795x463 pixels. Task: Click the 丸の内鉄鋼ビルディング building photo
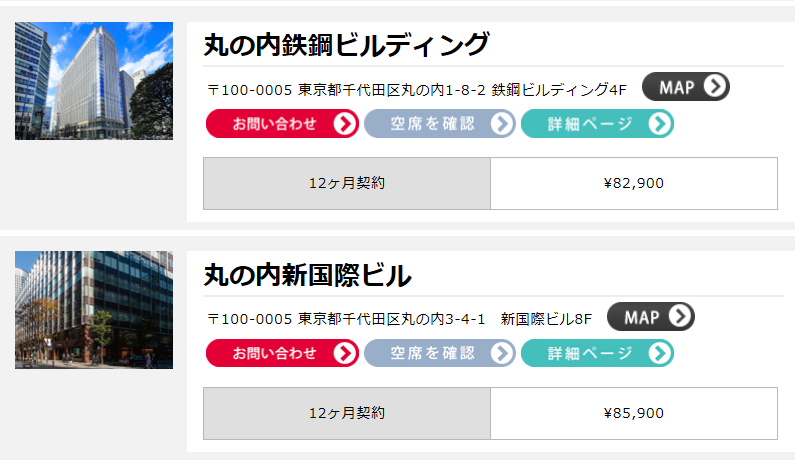(x=94, y=81)
